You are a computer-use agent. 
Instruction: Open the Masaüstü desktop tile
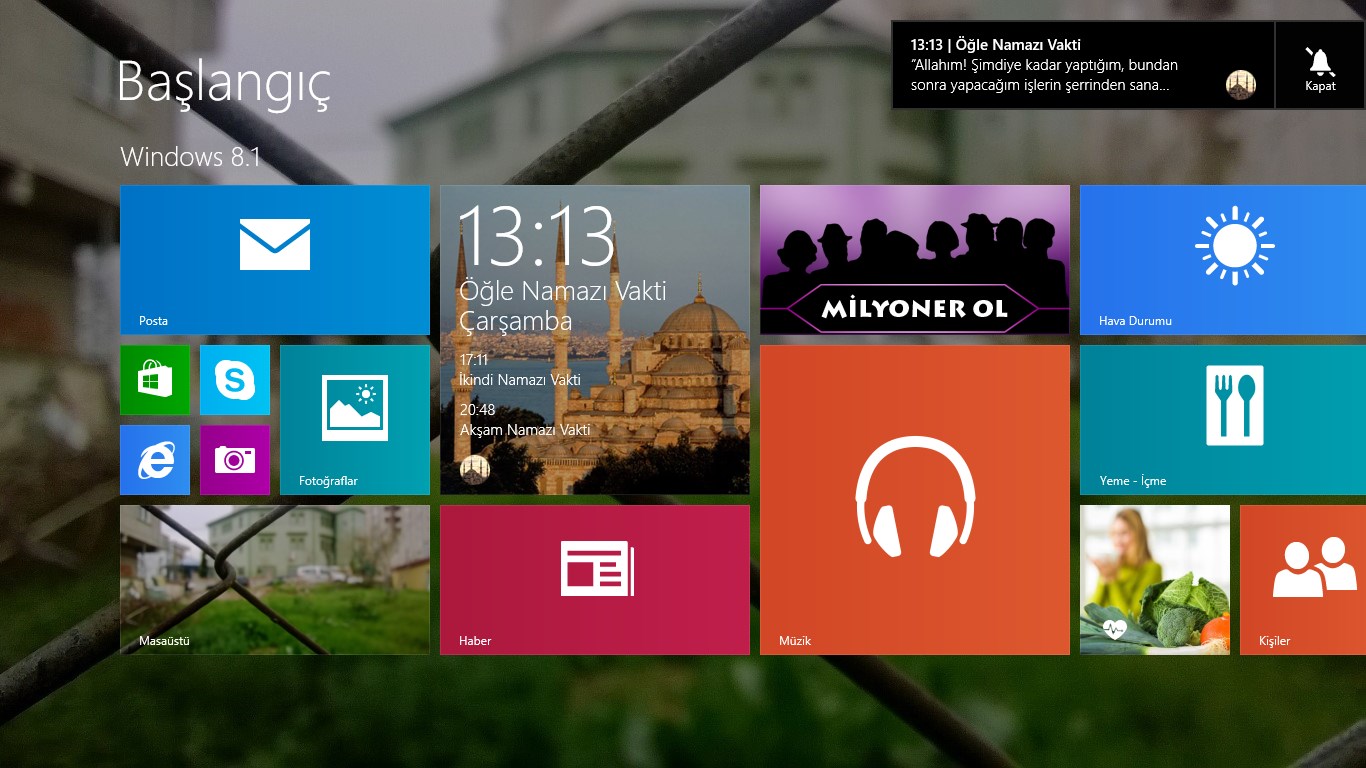274,579
